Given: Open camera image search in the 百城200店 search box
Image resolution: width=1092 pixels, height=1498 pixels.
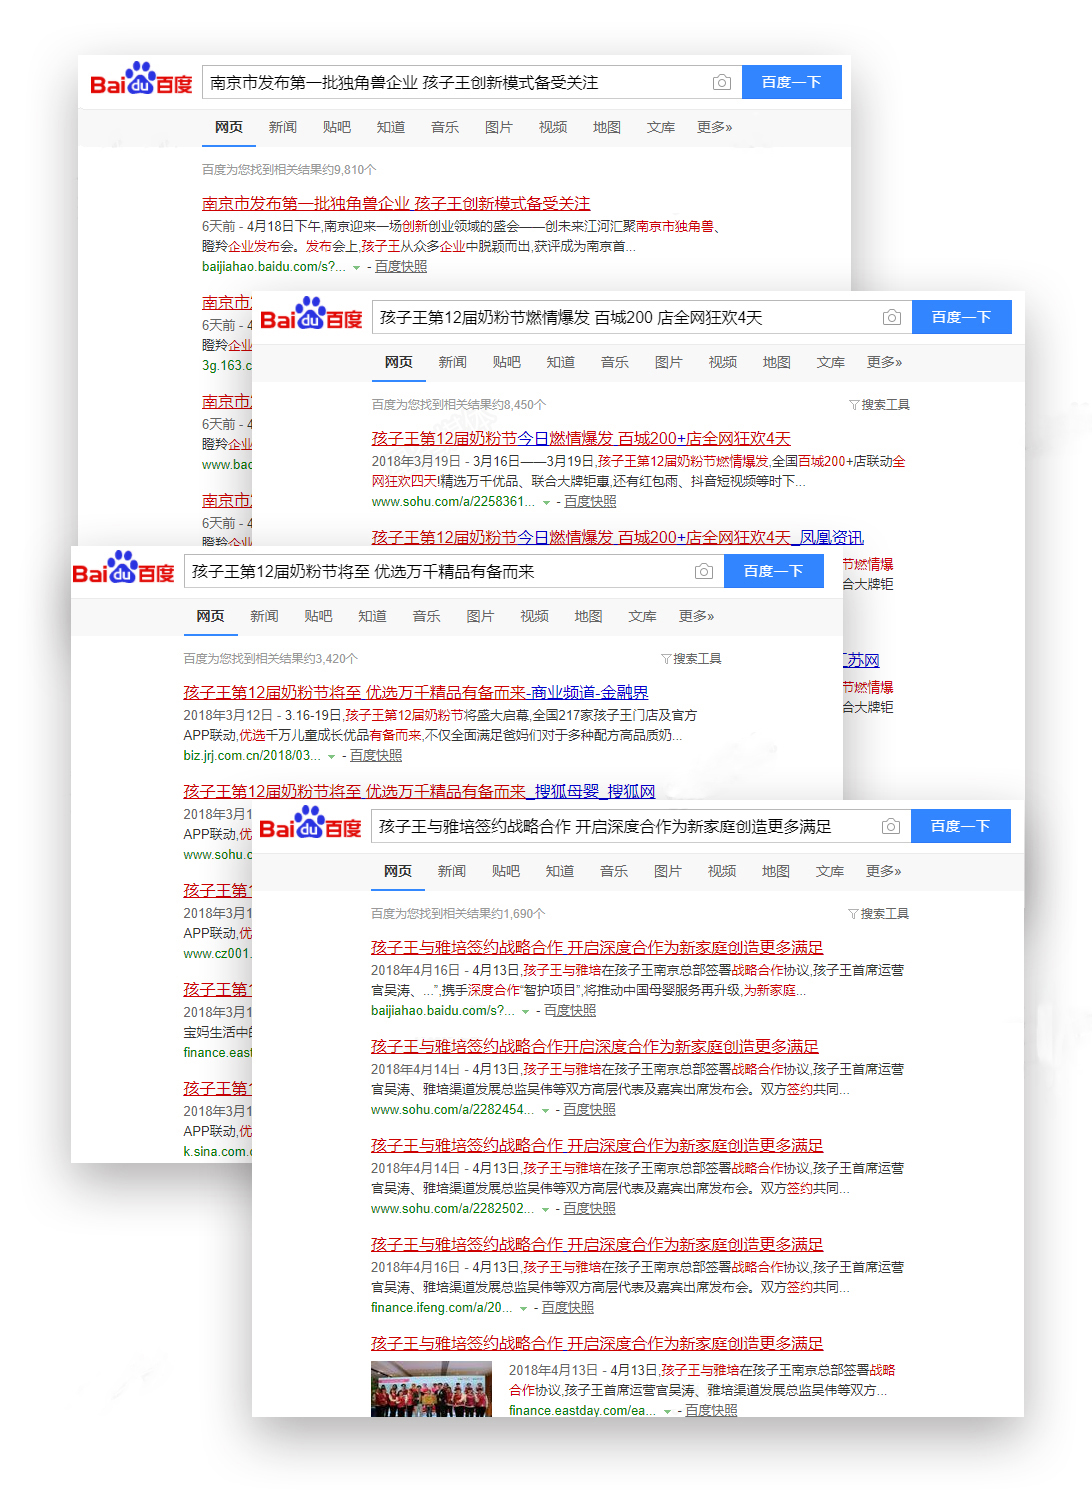Looking at the screenshot, I should [x=891, y=318].
